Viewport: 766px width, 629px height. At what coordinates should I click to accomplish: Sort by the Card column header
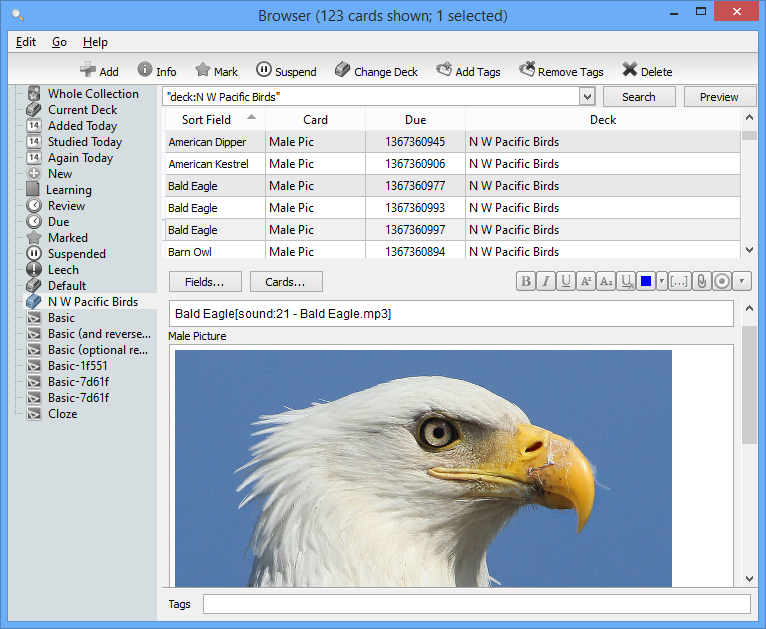pyautogui.click(x=315, y=120)
